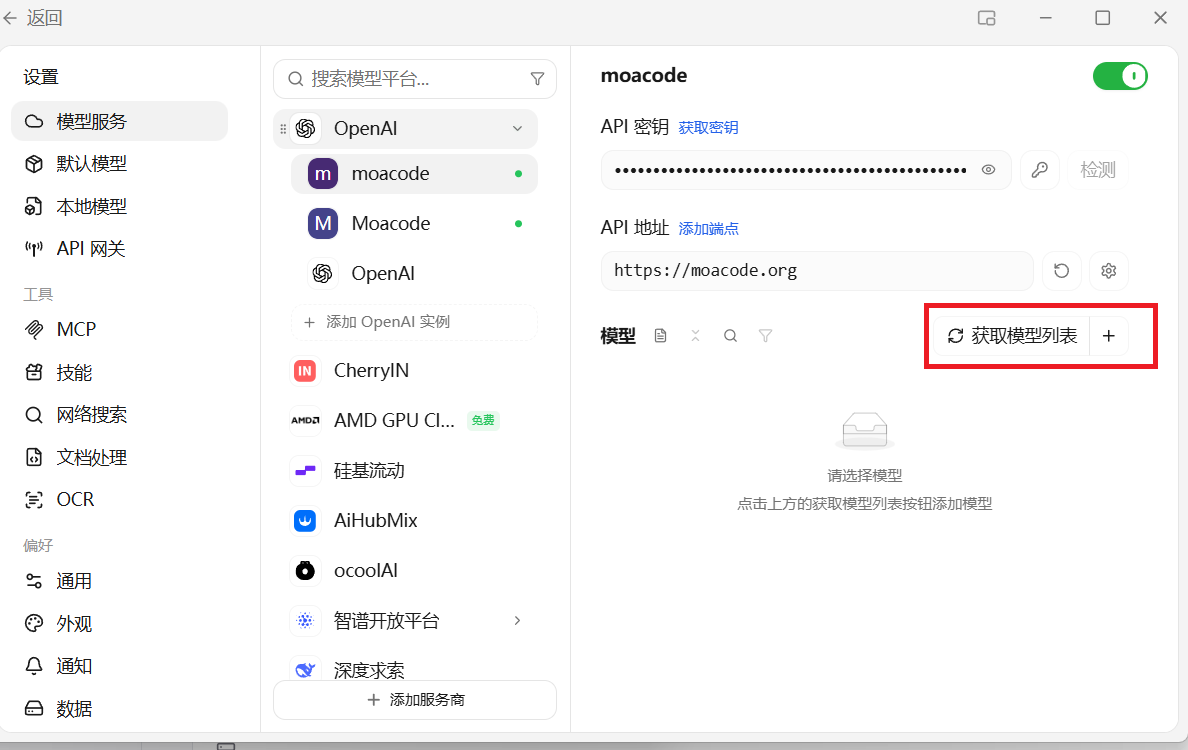Show the API key with eye icon
This screenshot has height=750, width=1188.
989,170
